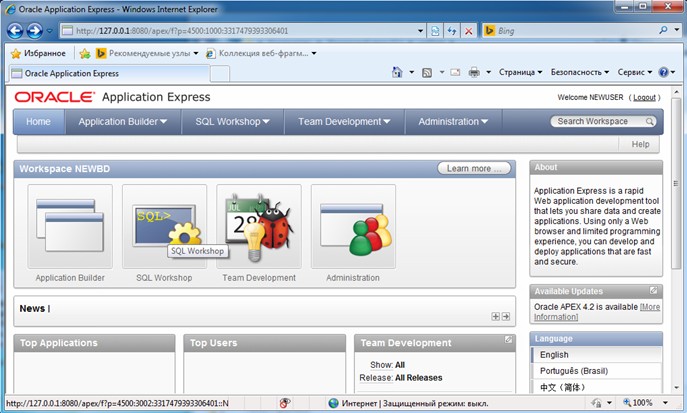Click the Logout link
The width and height of the screenshot is (687, 413).
click(x=644, y=97)
